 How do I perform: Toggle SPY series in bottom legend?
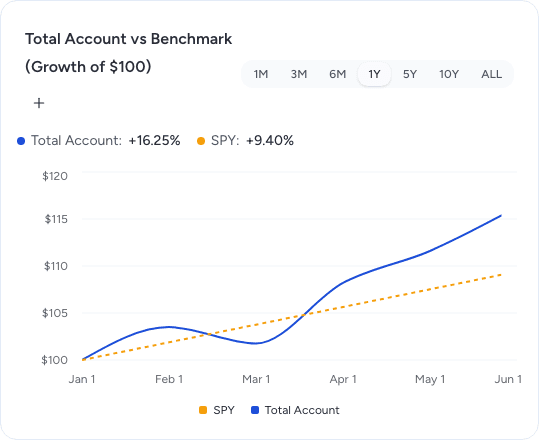[217, 410]
